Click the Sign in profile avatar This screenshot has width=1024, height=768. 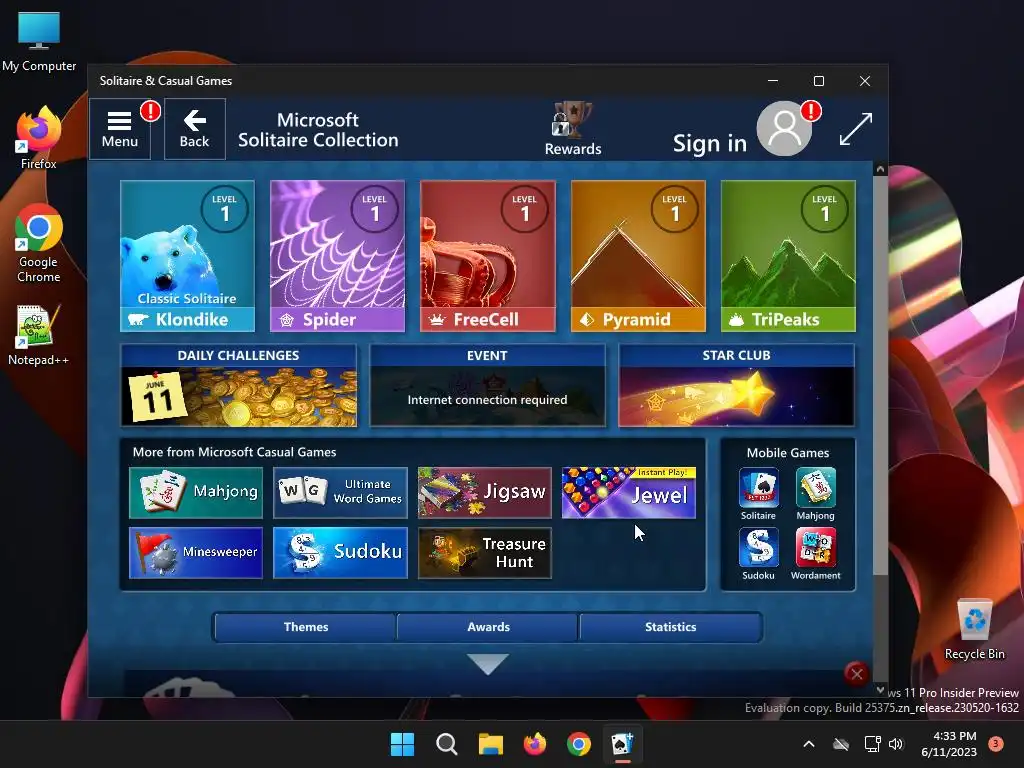pos(784,129)
